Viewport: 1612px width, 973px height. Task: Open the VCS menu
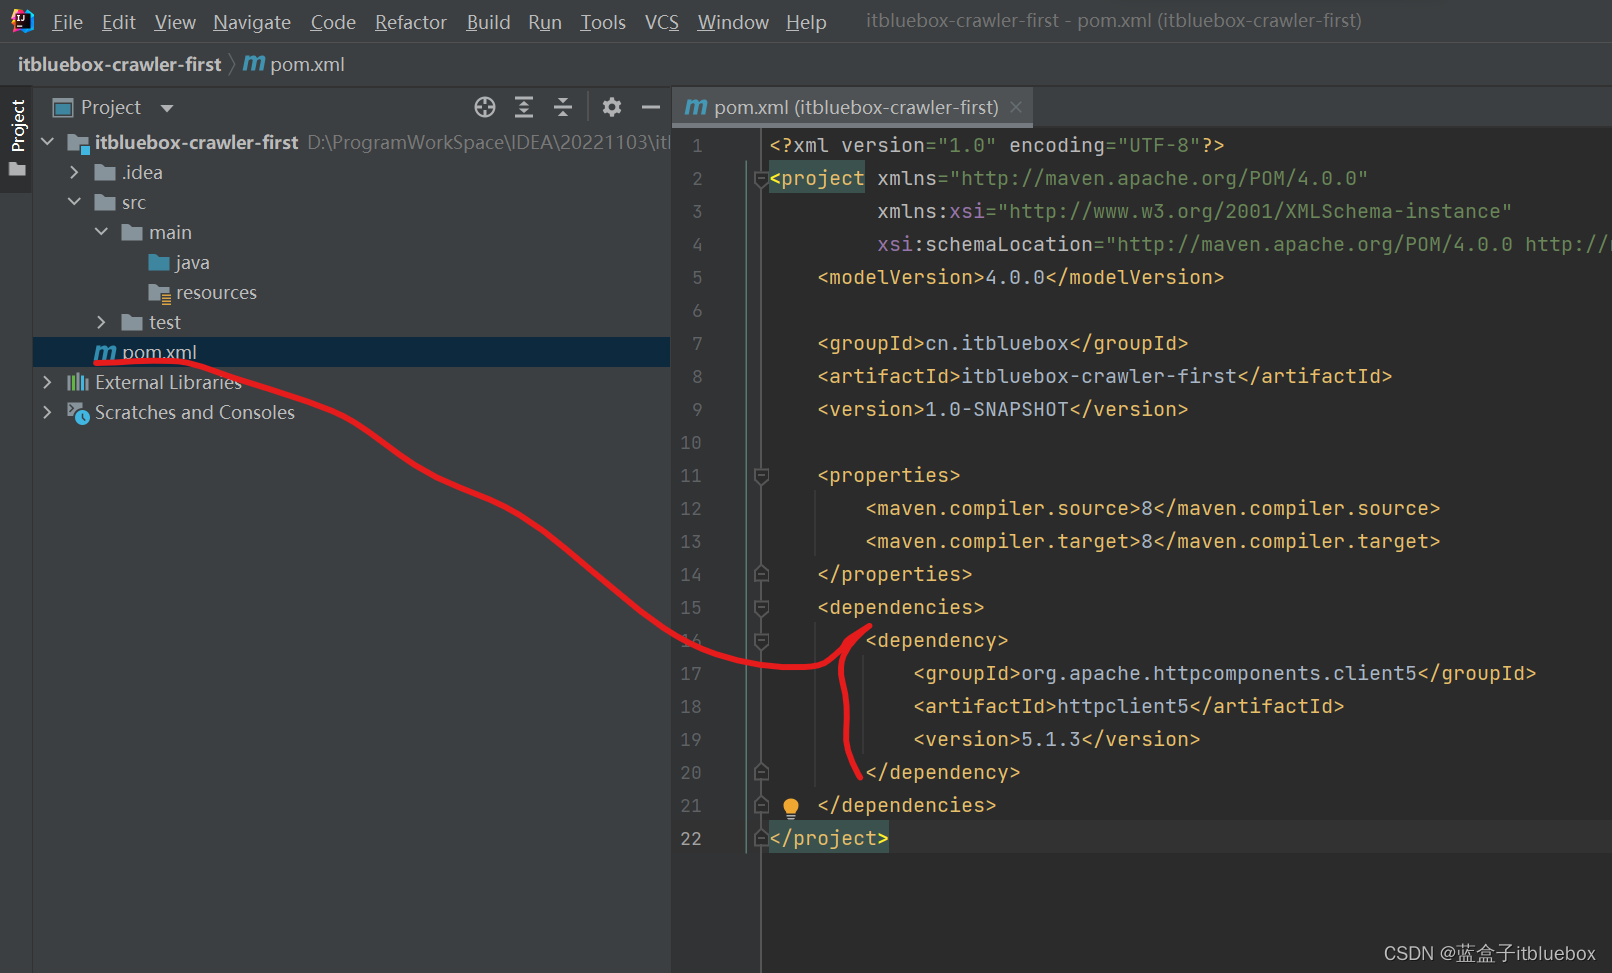[x=662, y=22]
